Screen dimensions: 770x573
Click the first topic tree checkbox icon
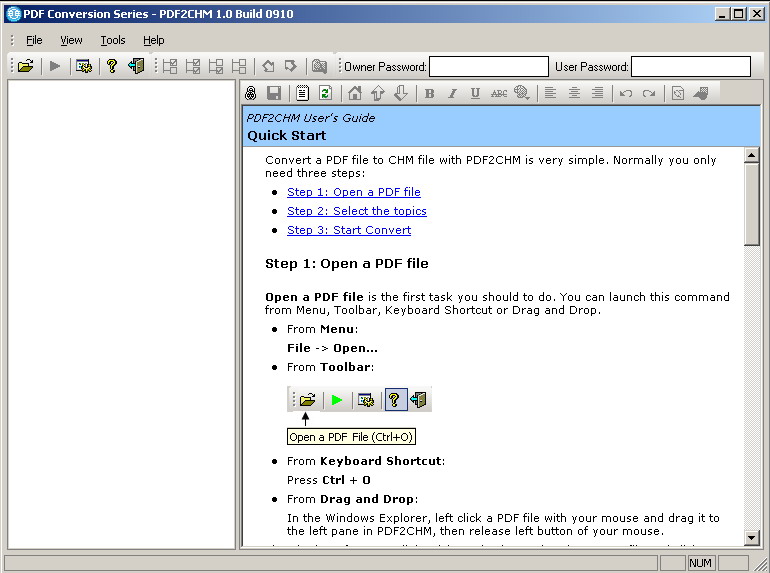170,66
